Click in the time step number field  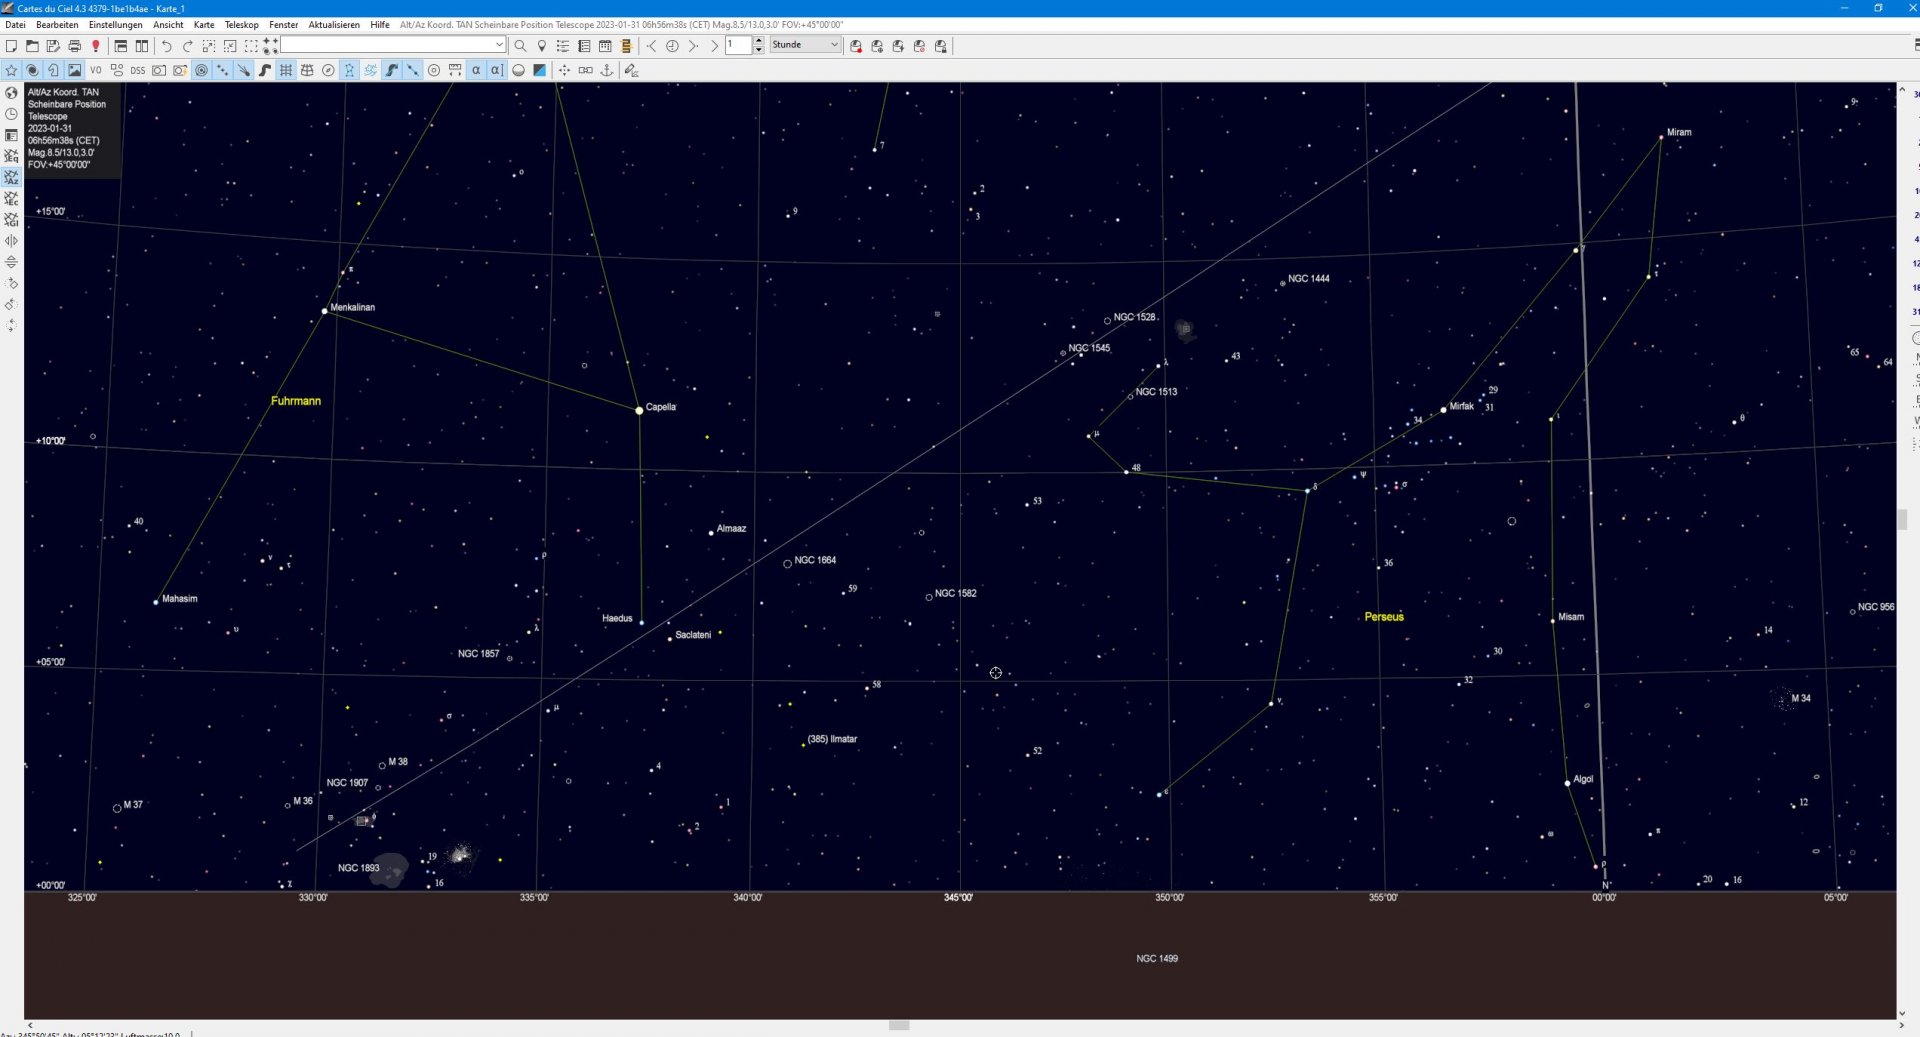(739, 45)
